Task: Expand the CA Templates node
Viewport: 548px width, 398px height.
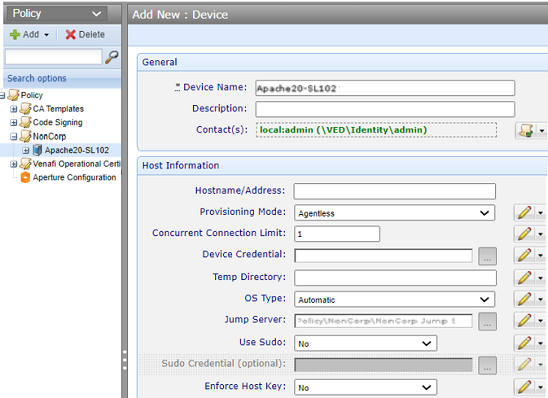Action: pos(14,109)
